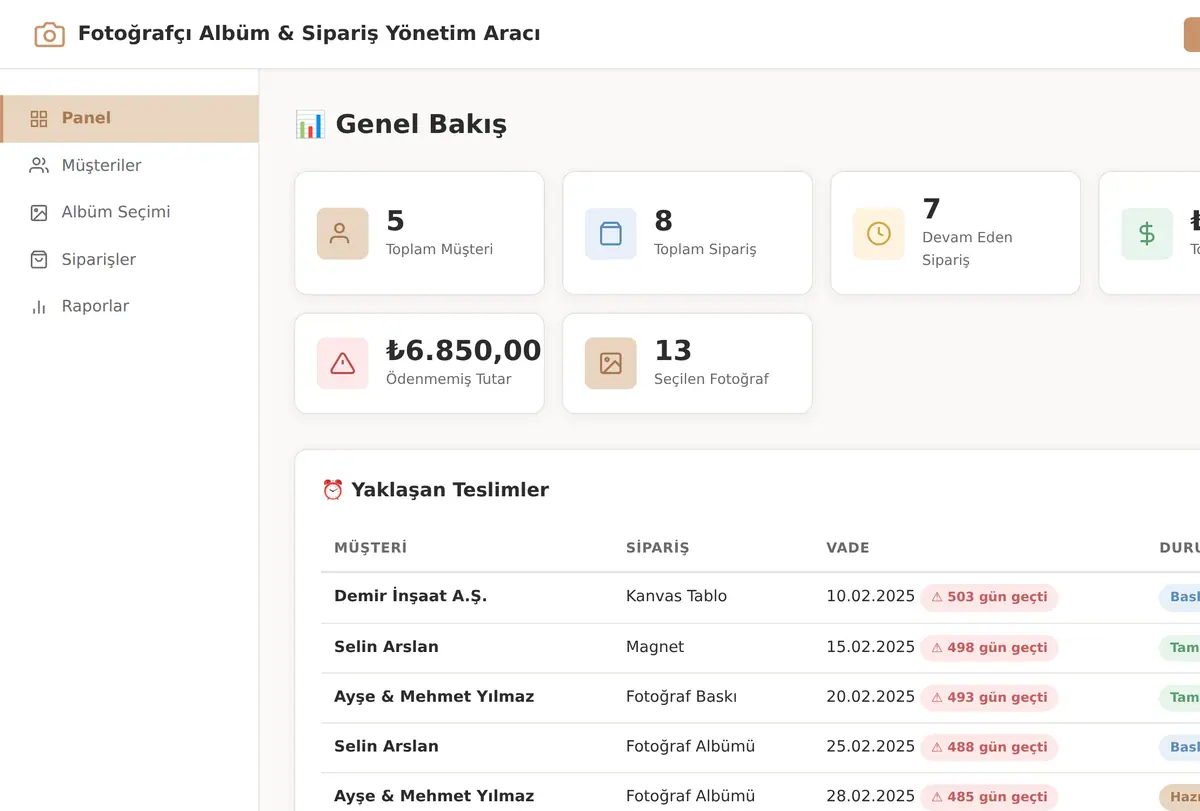Screen dimensions: 1200x811
Task: Click the Magnet order cell
Action: pyautogui.click(x=655, y=647)
